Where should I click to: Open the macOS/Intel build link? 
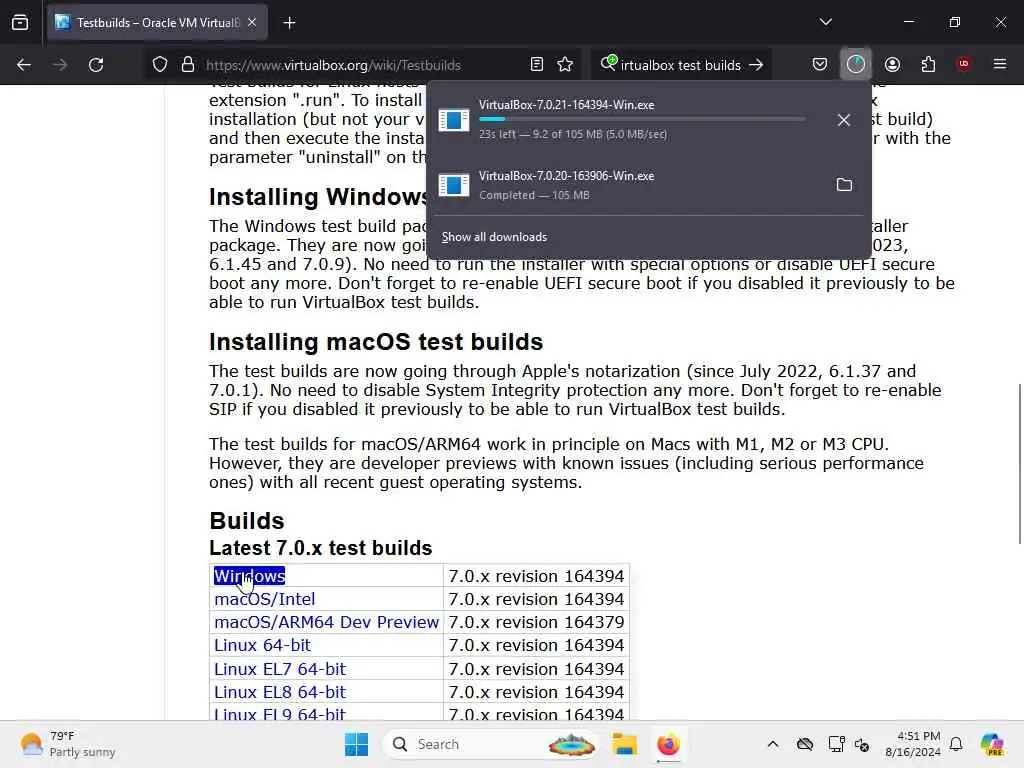[264, 599]
